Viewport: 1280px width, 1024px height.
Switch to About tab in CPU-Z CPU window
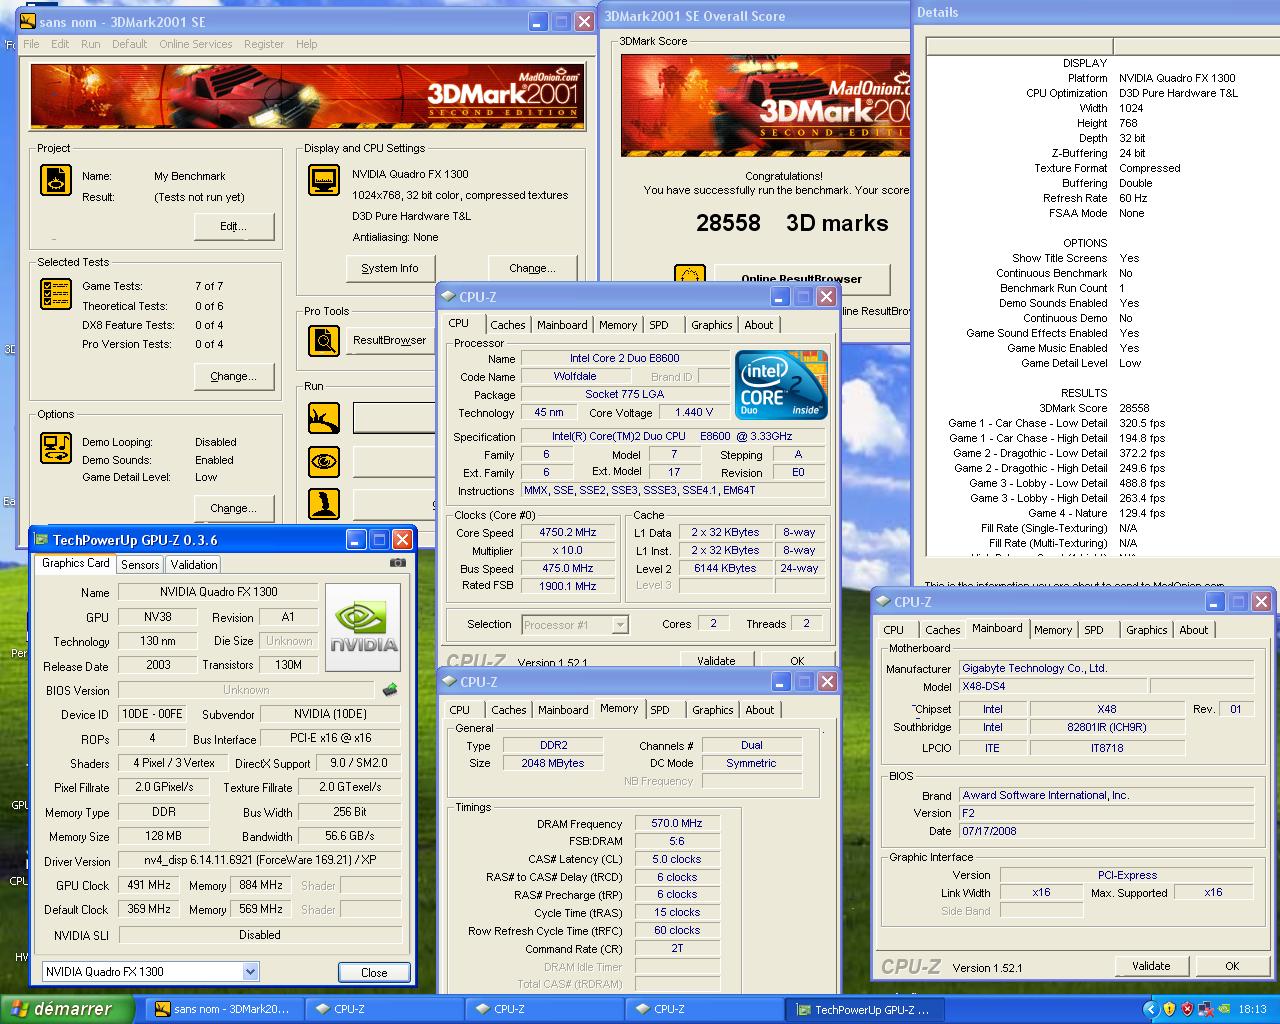point(758,325)
